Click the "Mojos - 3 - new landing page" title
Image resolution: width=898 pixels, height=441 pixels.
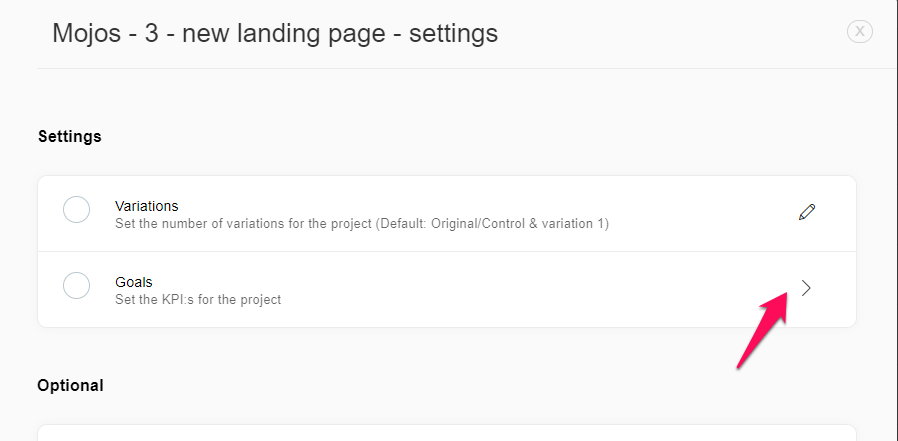[219, 33]
